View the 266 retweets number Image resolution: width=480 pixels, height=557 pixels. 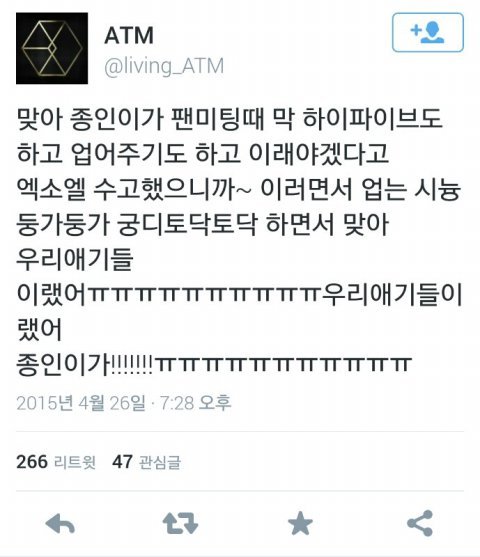32,462
